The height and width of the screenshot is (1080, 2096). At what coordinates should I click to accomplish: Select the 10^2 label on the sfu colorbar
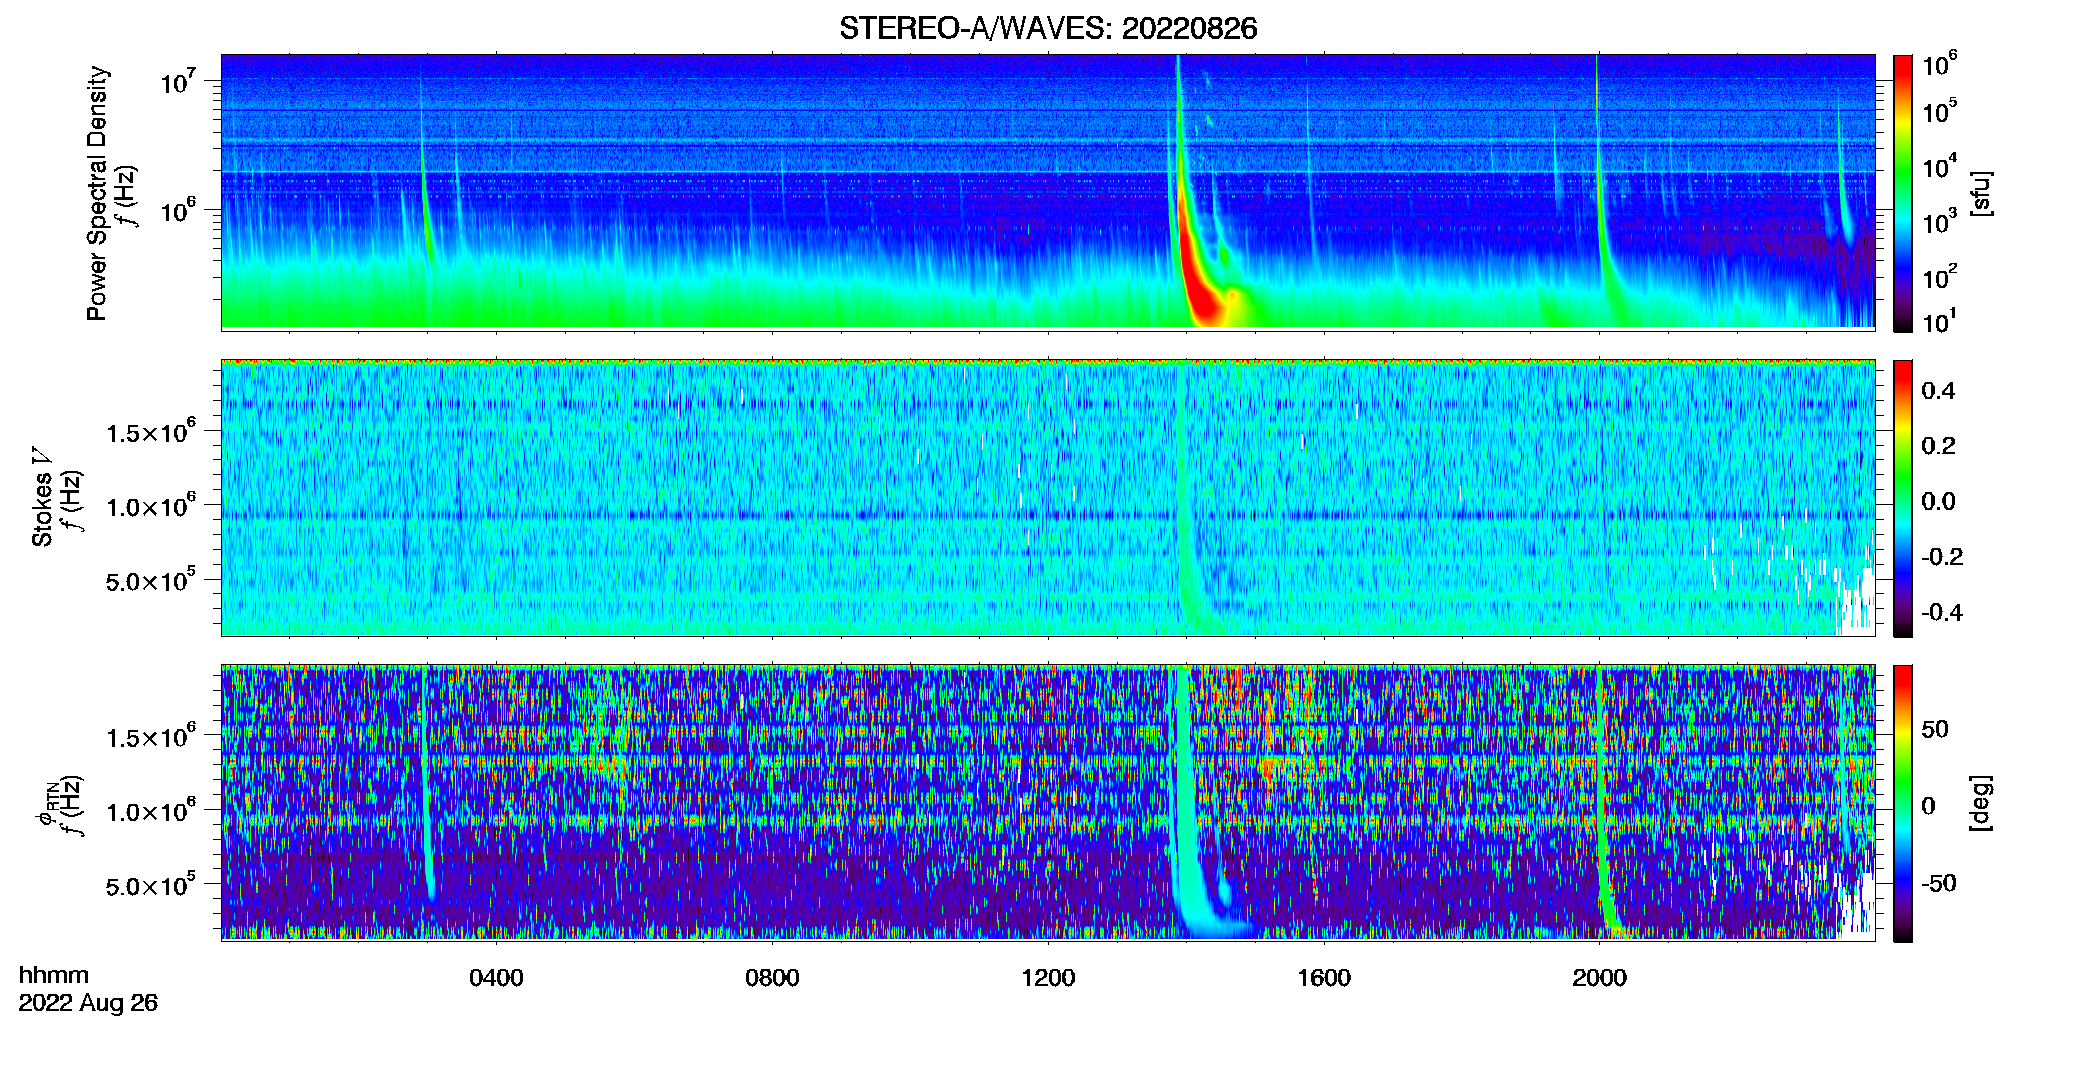coord(1940,277)
